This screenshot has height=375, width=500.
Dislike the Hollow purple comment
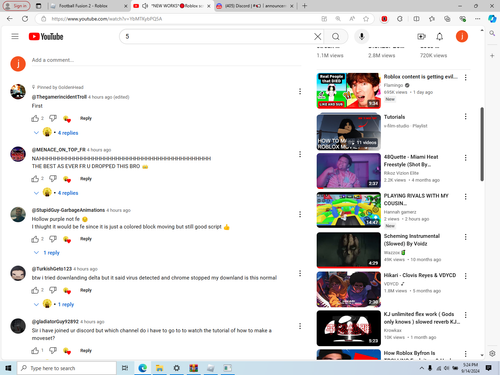coord(53,239)
